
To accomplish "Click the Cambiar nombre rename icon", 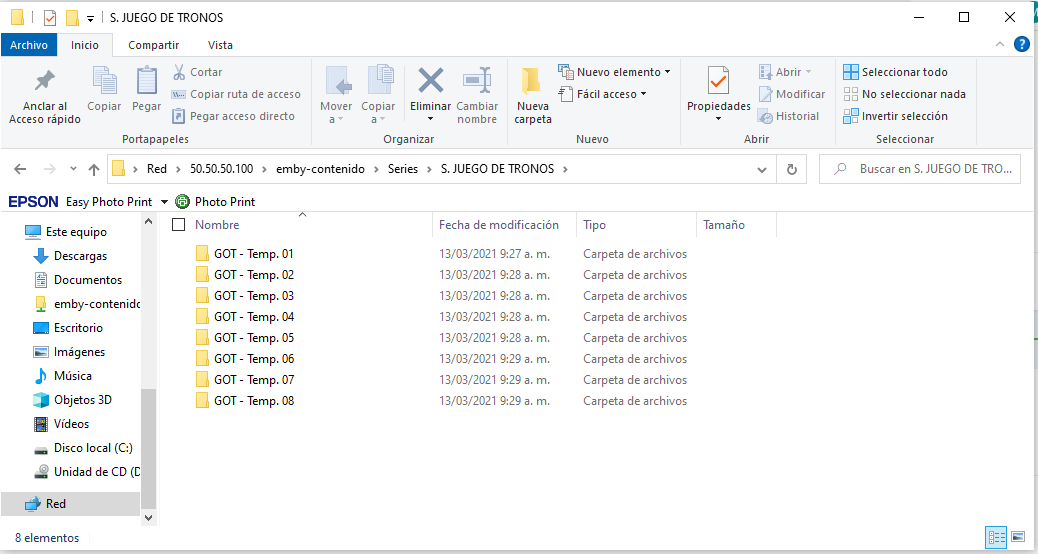I will tap(477, 81).
